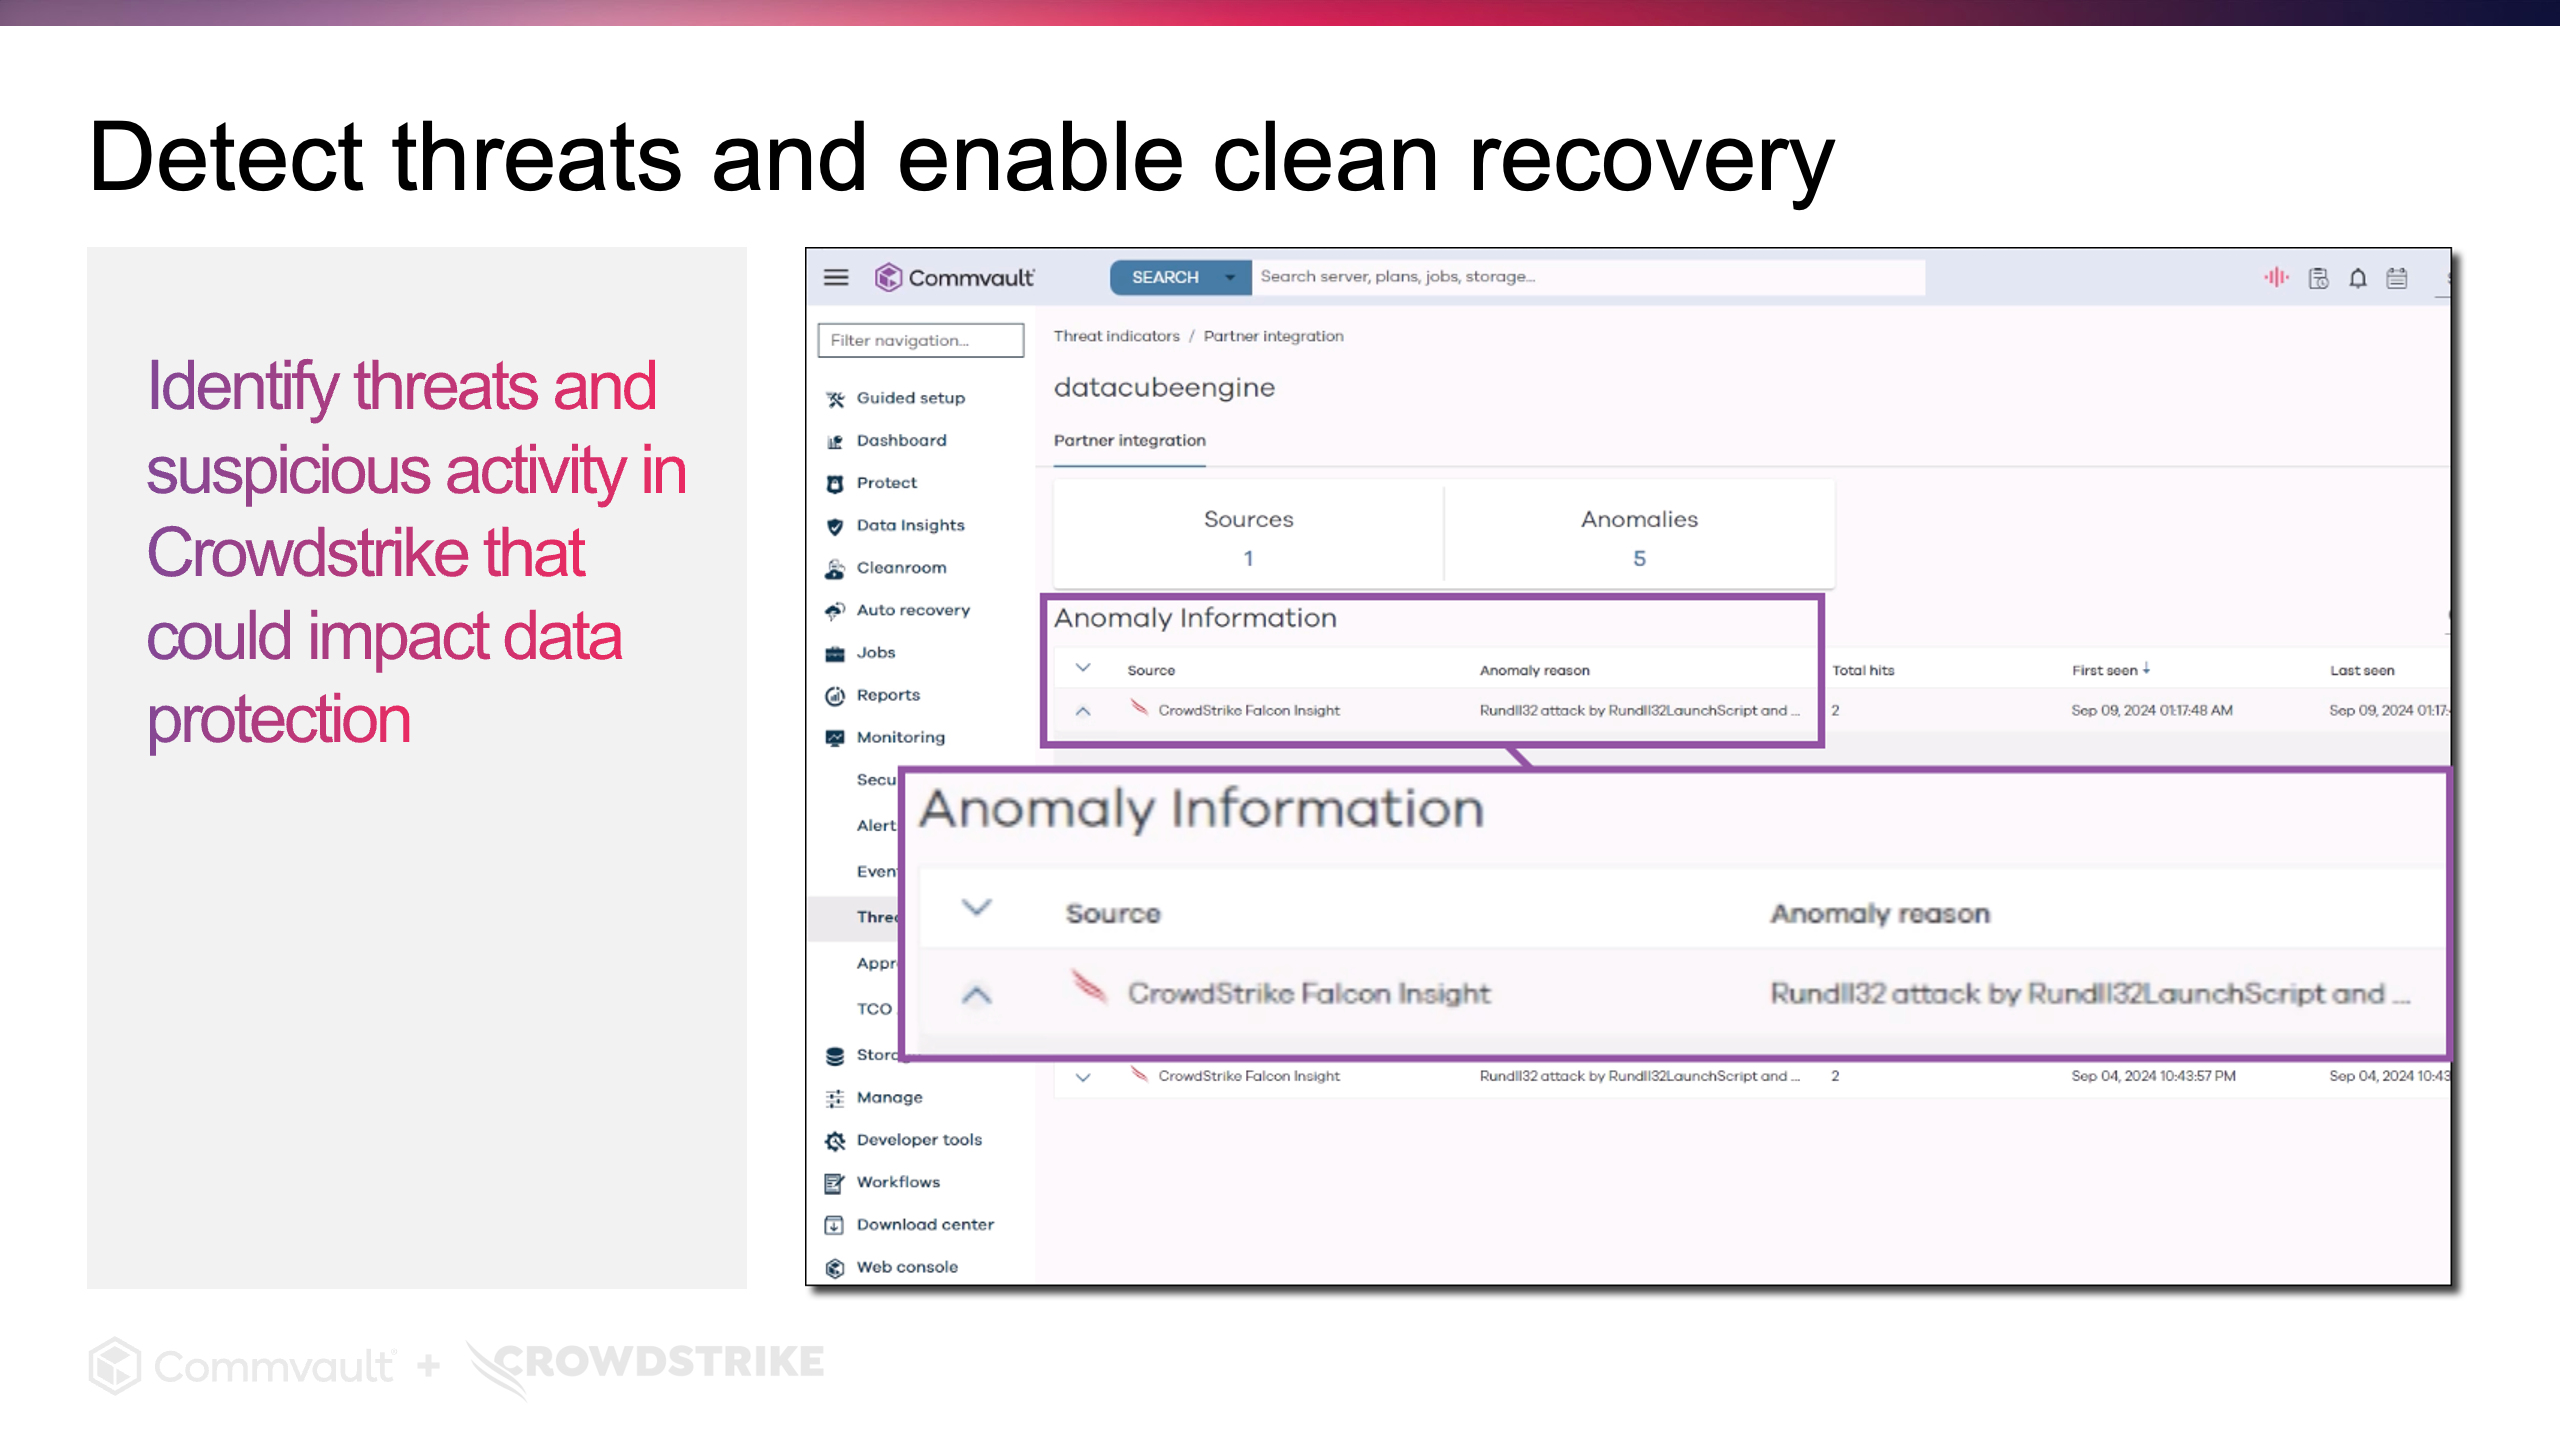Toggle the hamburger menu icon
This screenshot has height=1440, width=2560.
coord(837,276)
